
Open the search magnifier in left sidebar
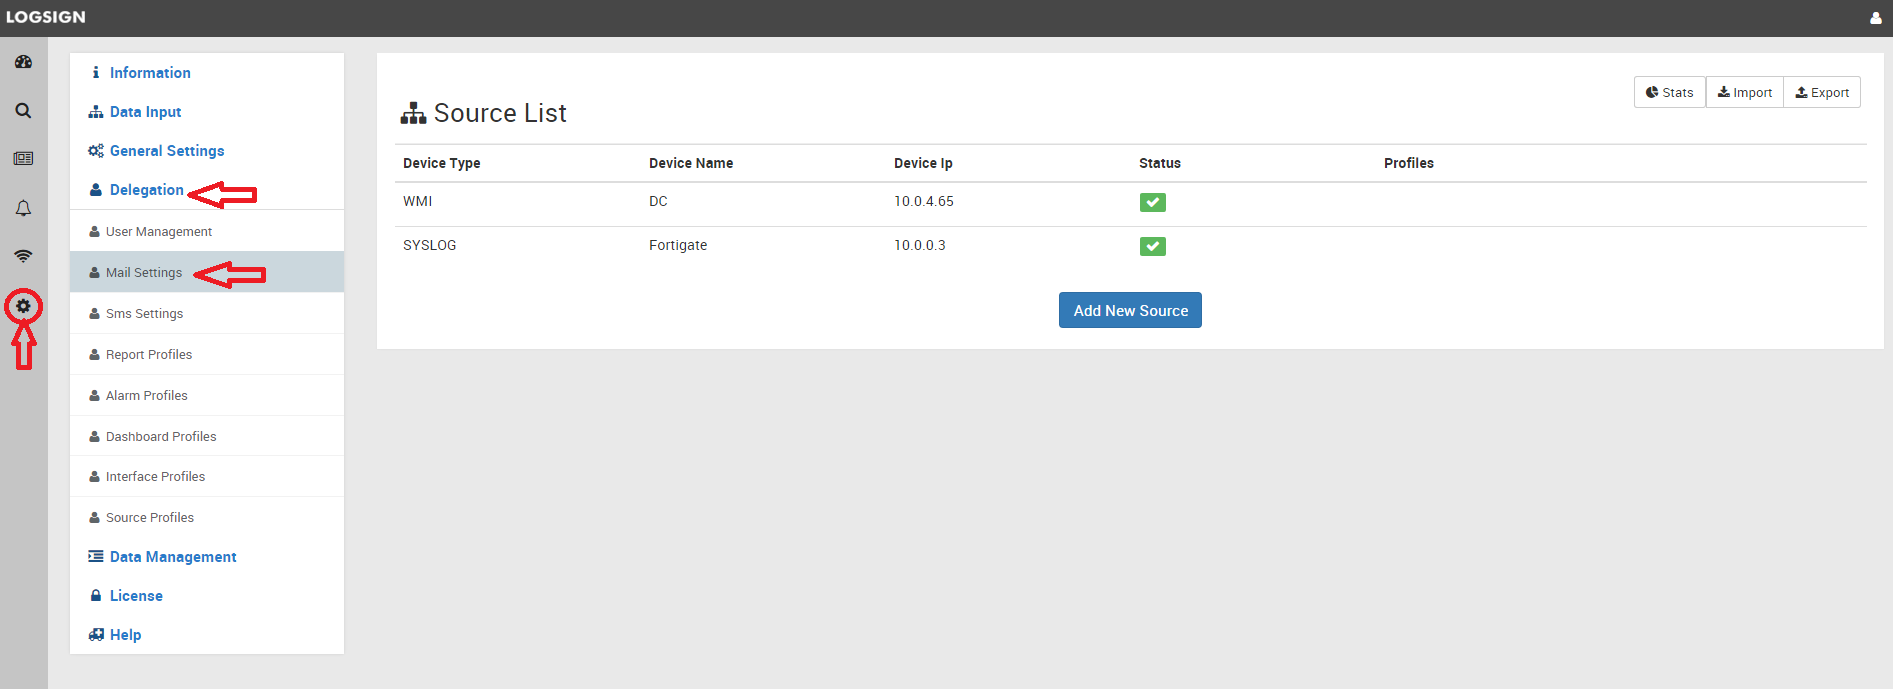click(23, 111)
